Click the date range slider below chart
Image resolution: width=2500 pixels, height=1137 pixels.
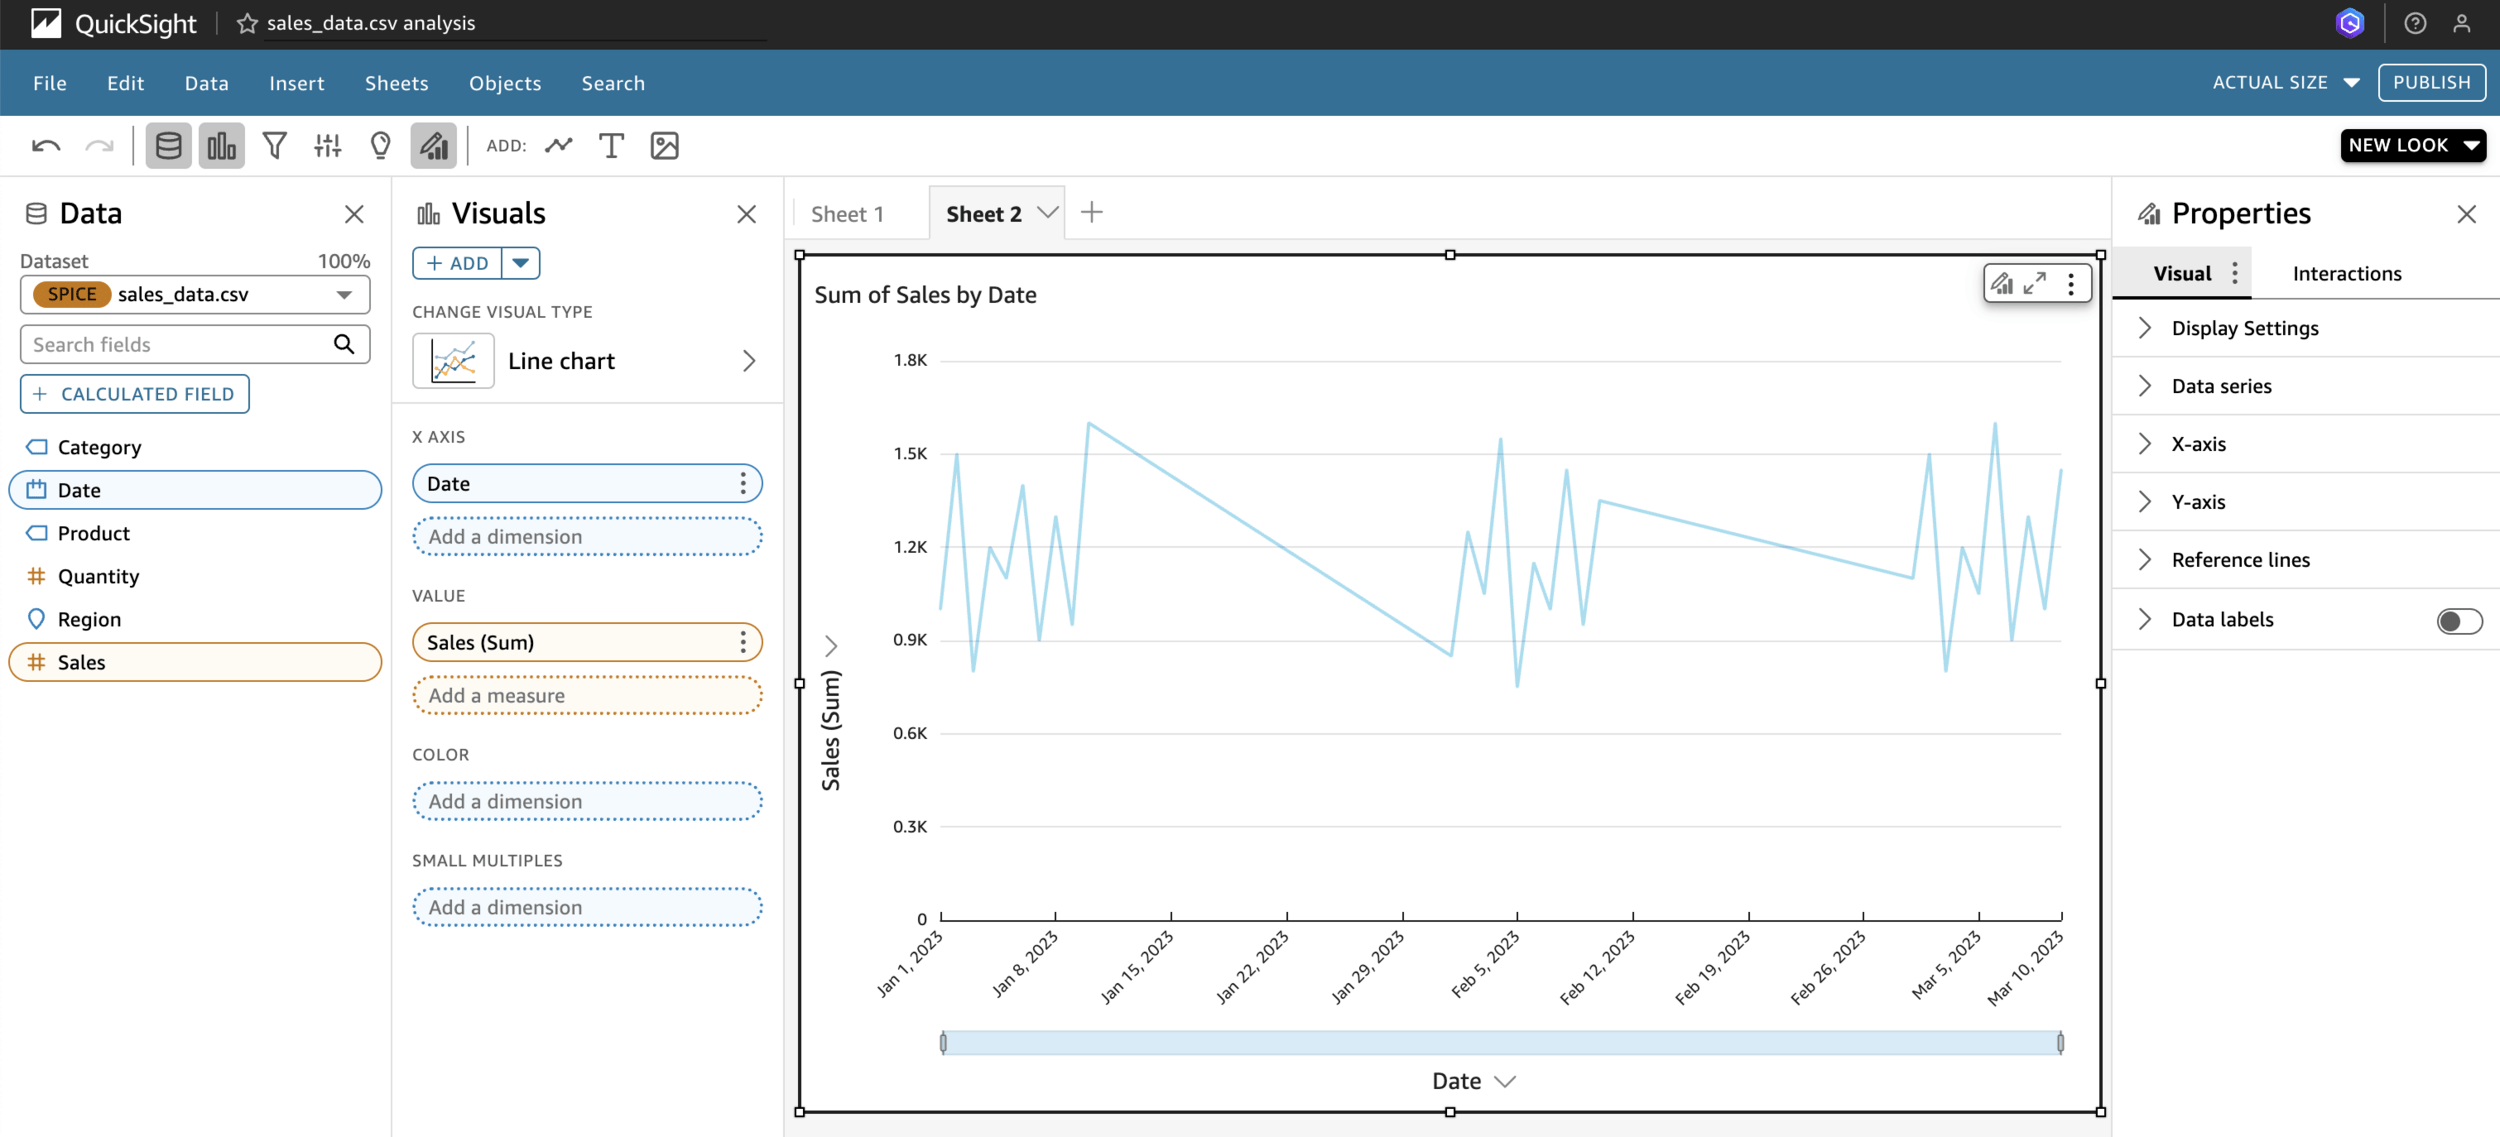pos(1500,1043)
